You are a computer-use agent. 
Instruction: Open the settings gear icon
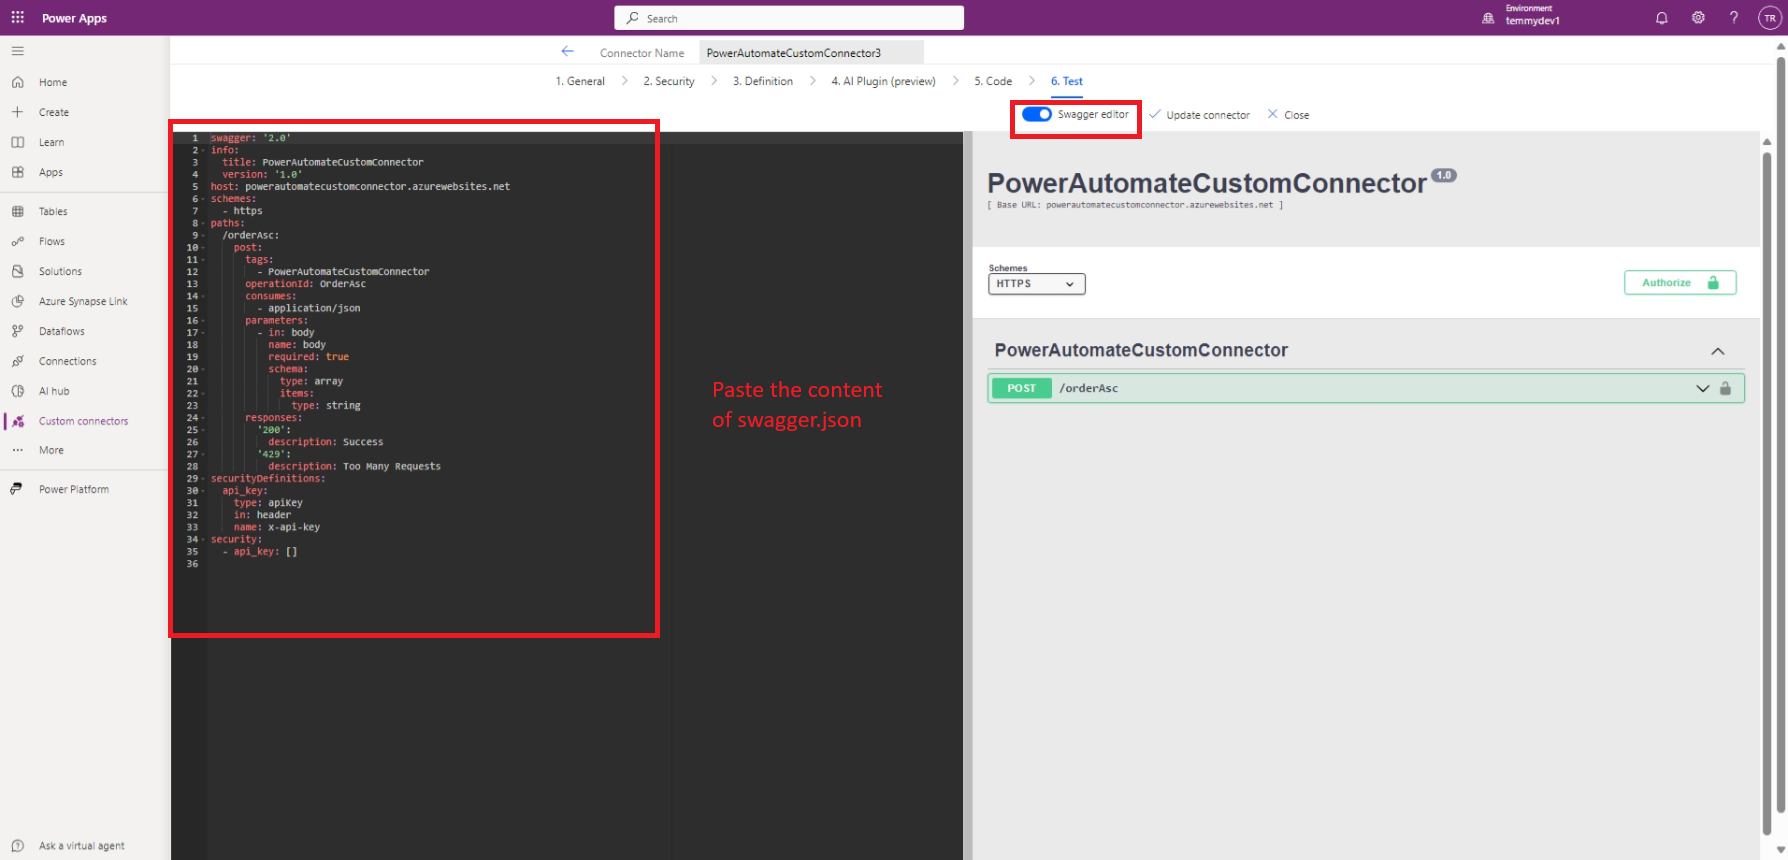tap(1698, 18)
